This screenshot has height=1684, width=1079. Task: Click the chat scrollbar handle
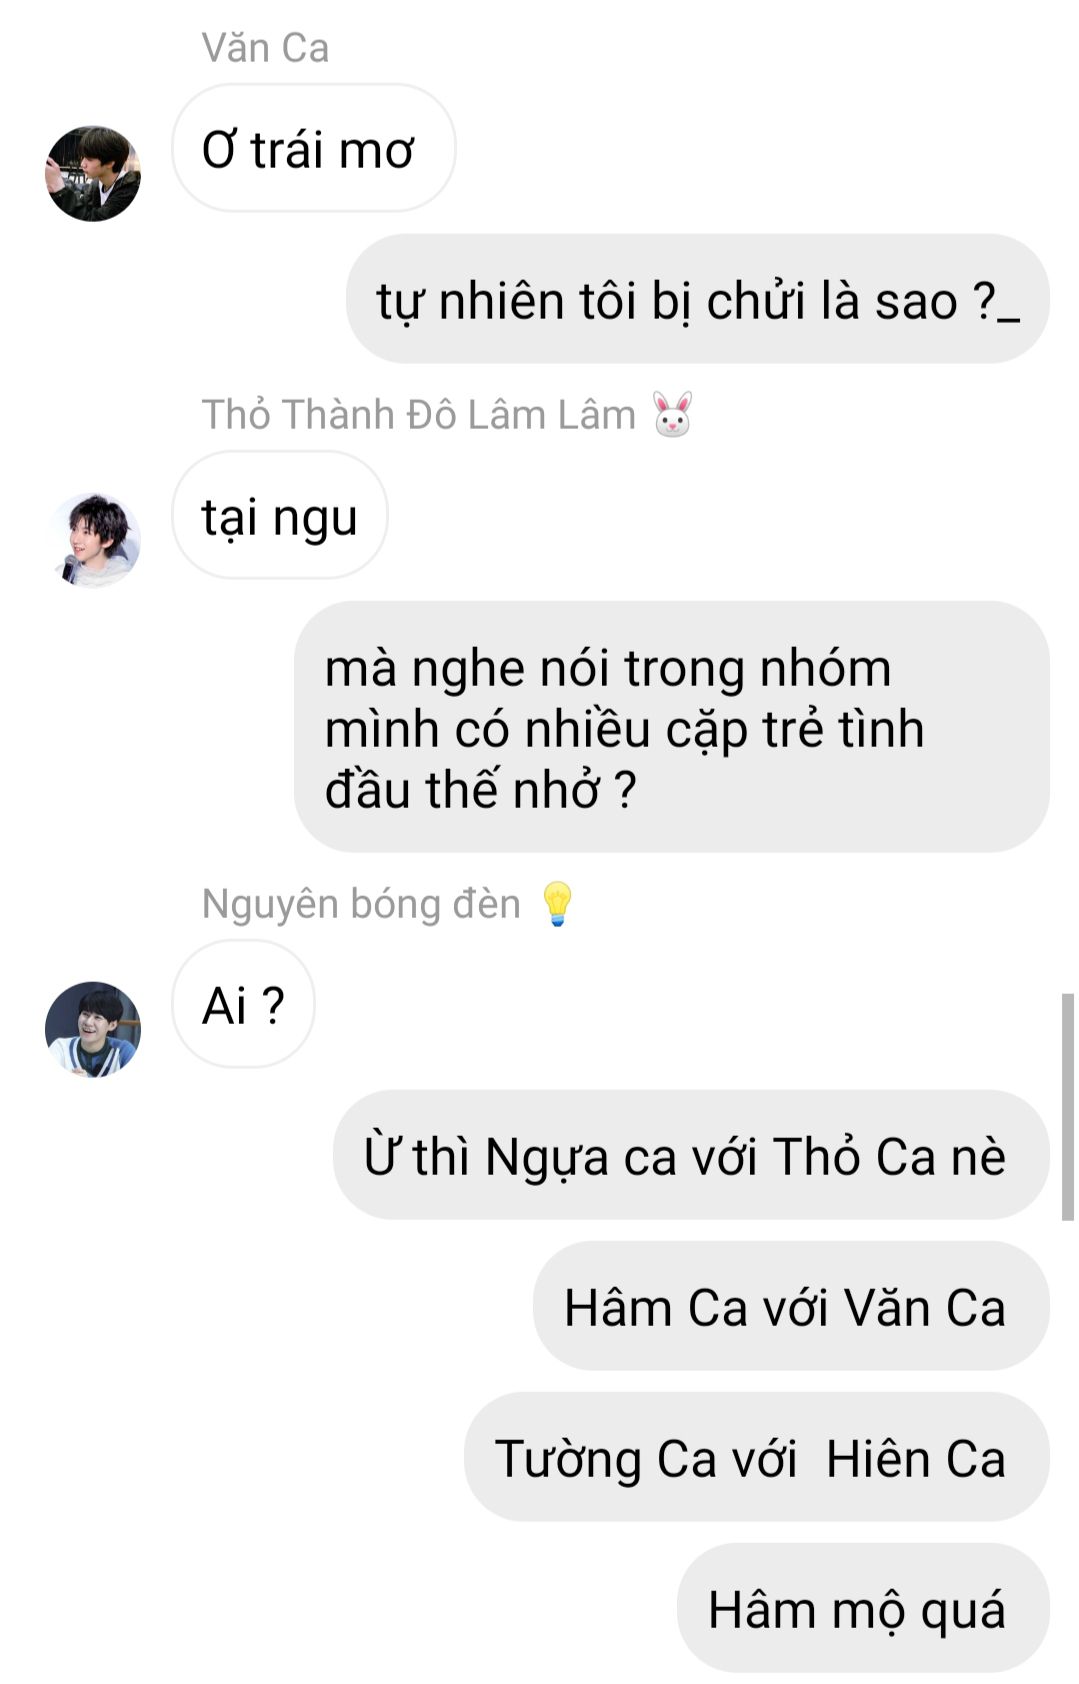tap(1067, 1107)
